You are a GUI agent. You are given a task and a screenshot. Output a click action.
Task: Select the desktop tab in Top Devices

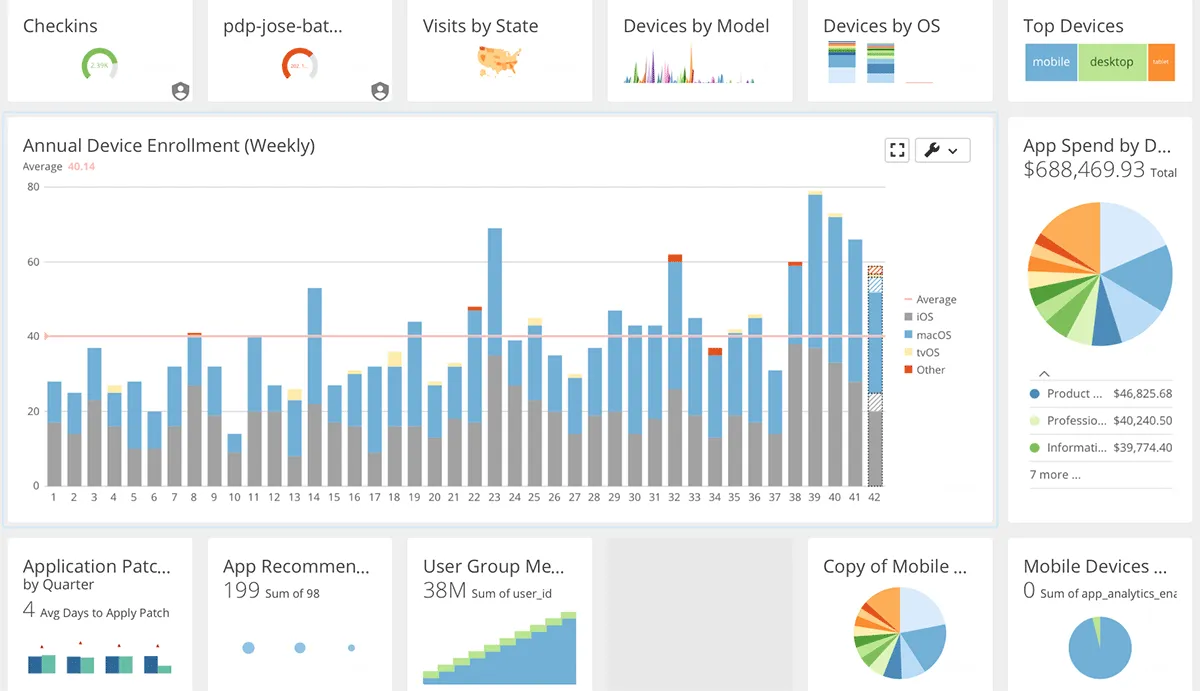coord(1111,61)
